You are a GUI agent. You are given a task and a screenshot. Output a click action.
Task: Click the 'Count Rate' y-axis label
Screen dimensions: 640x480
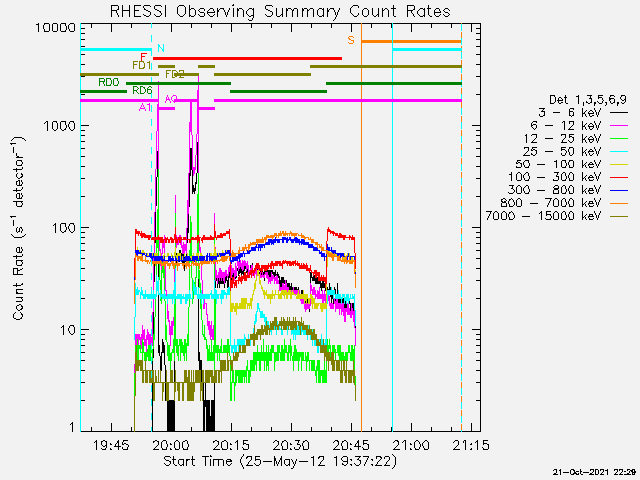(x=19, y=229)
